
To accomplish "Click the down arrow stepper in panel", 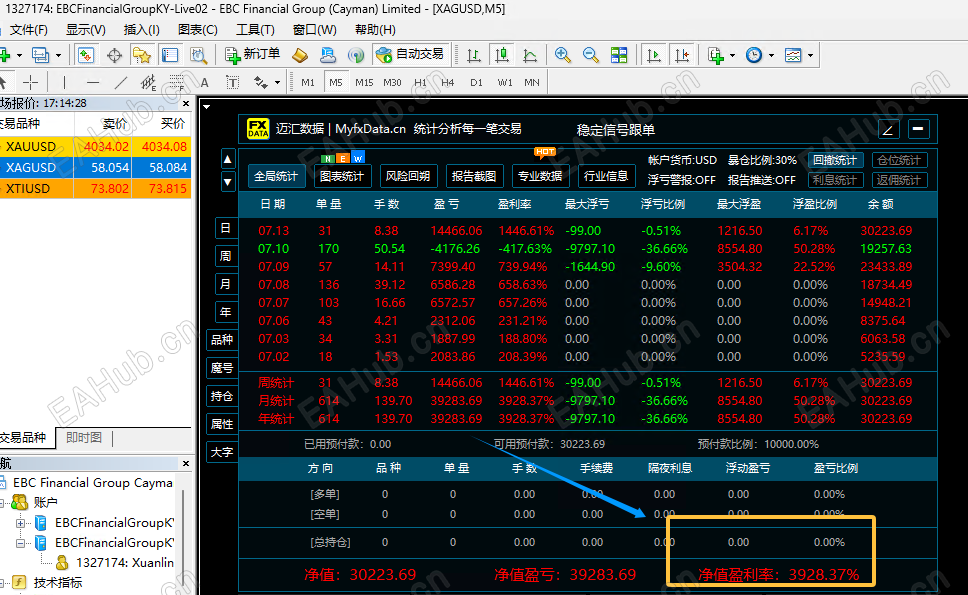I will pos(228,182).
